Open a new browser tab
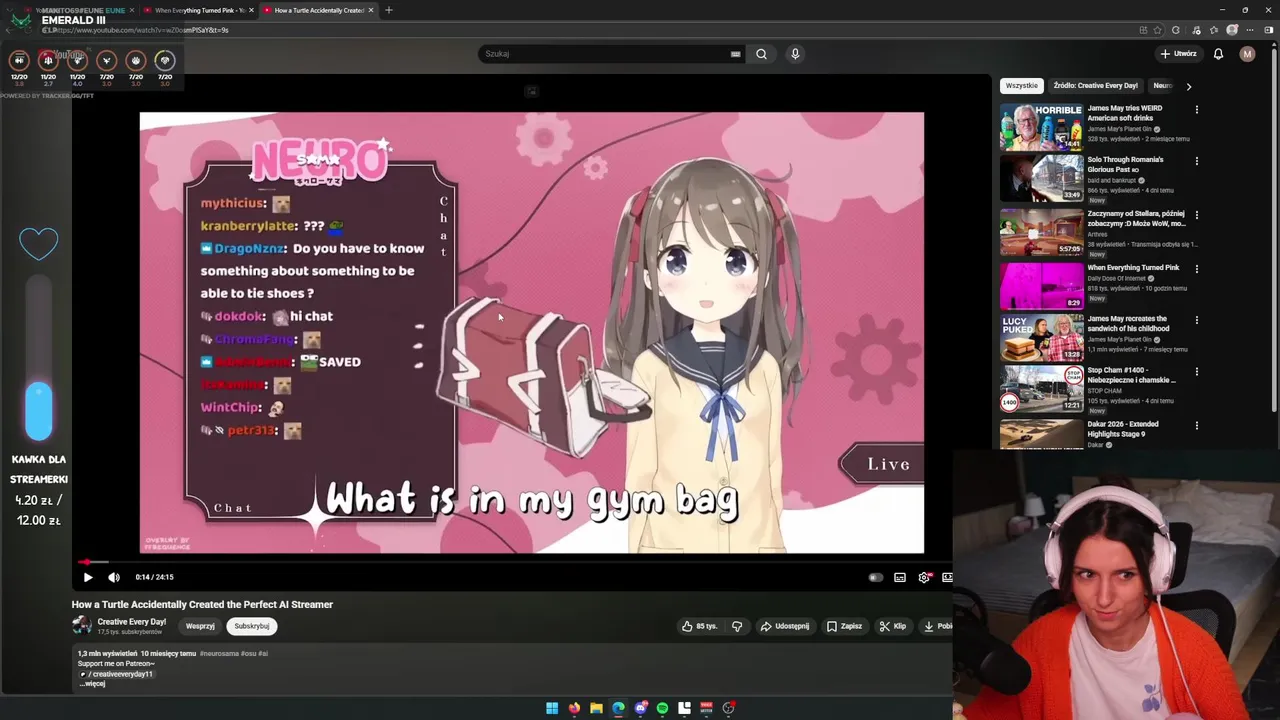1280x720 pixels. click(x=389, y=10)
